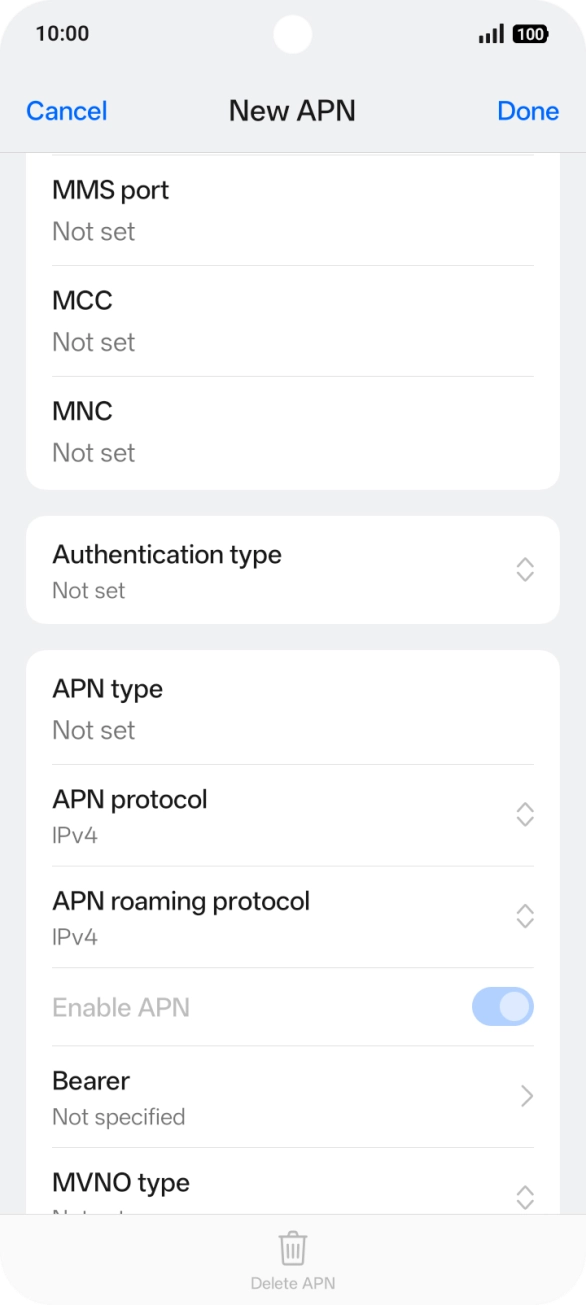Tap Cancel to discard new APN
The width and height of the screenshot is (586, 1305).
(x=67, y=111)
